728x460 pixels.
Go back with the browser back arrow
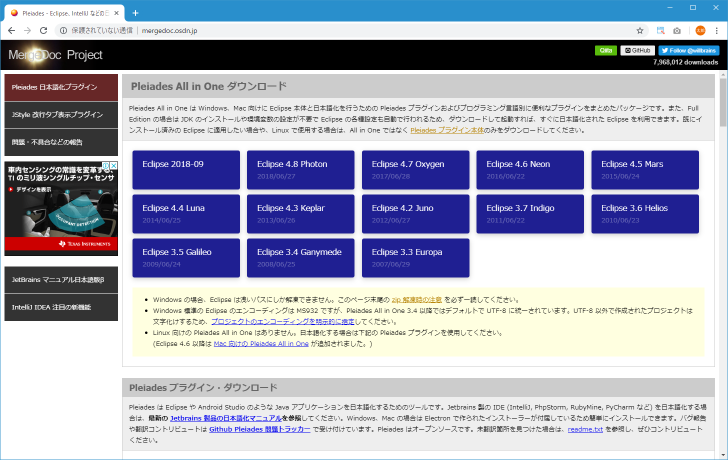12,31
